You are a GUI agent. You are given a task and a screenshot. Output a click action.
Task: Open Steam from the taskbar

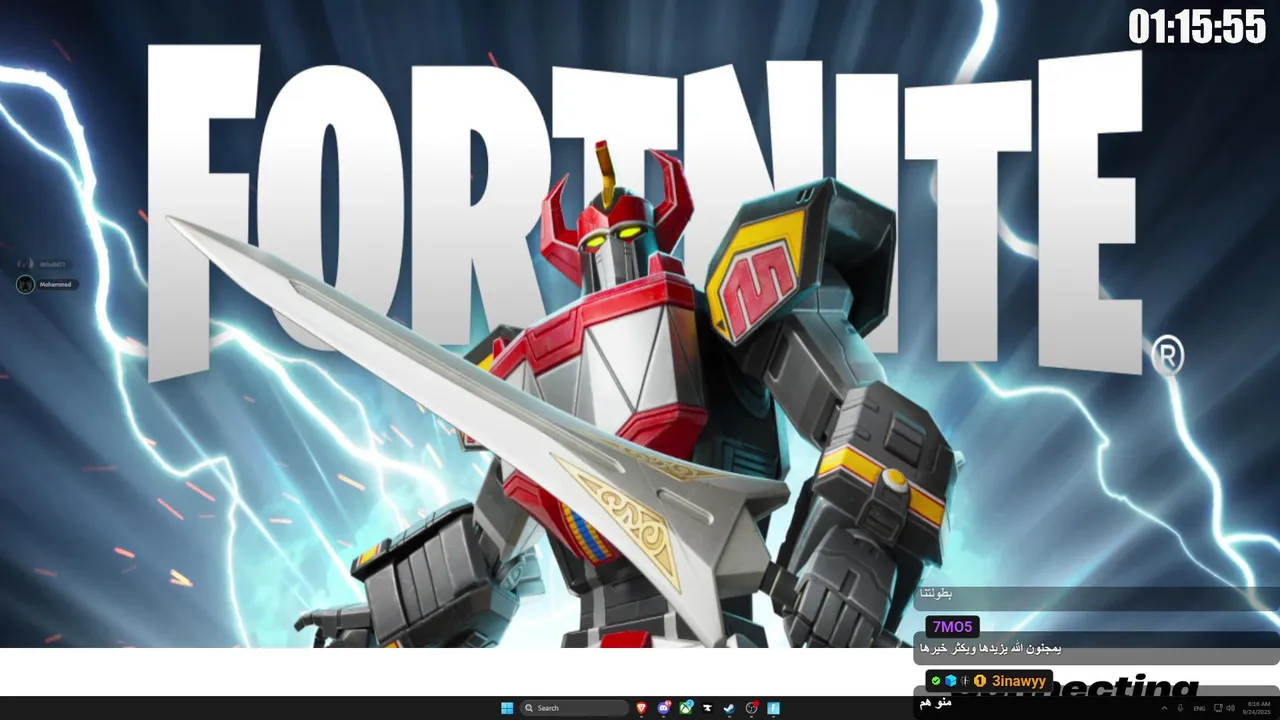729,708
